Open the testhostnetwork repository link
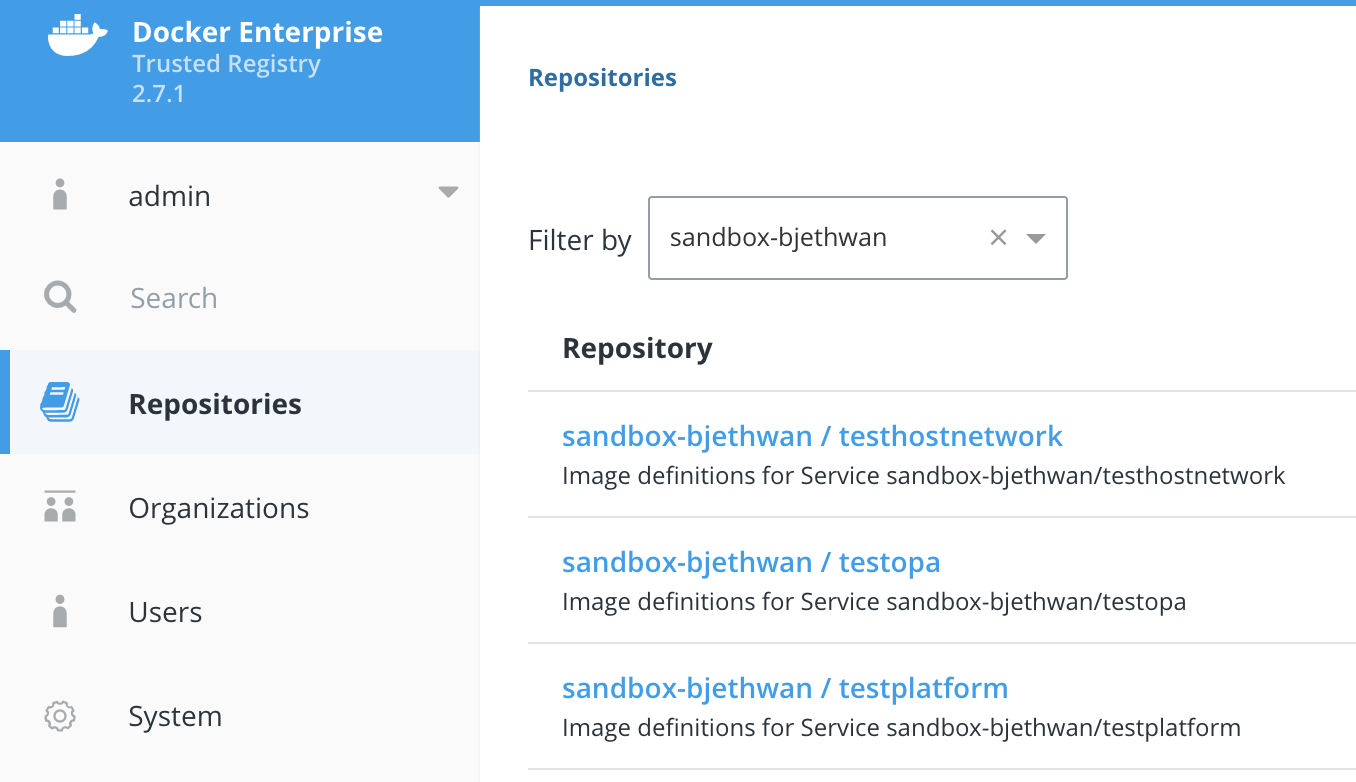This screenshot has width=1356, height=782. pyautogui.click(x=812, y=436)
